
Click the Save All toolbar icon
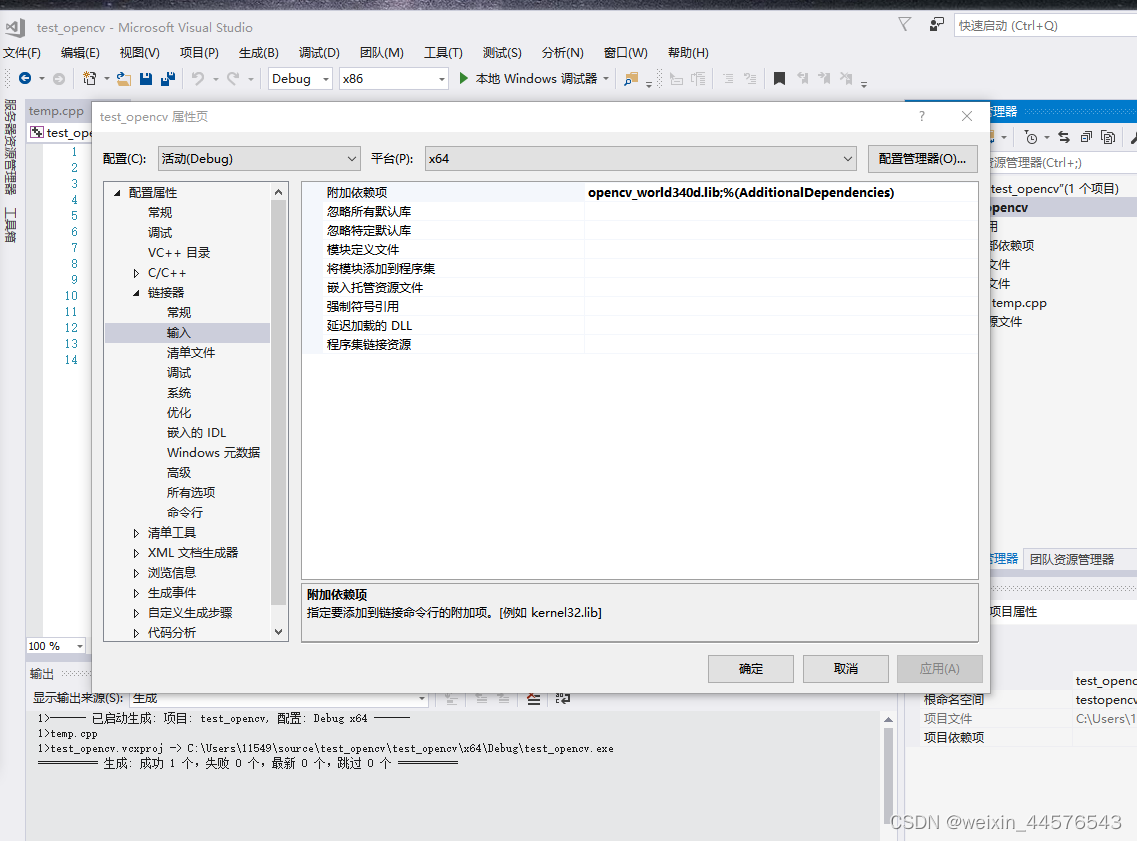pyautogui.click(x=168, y=78)
